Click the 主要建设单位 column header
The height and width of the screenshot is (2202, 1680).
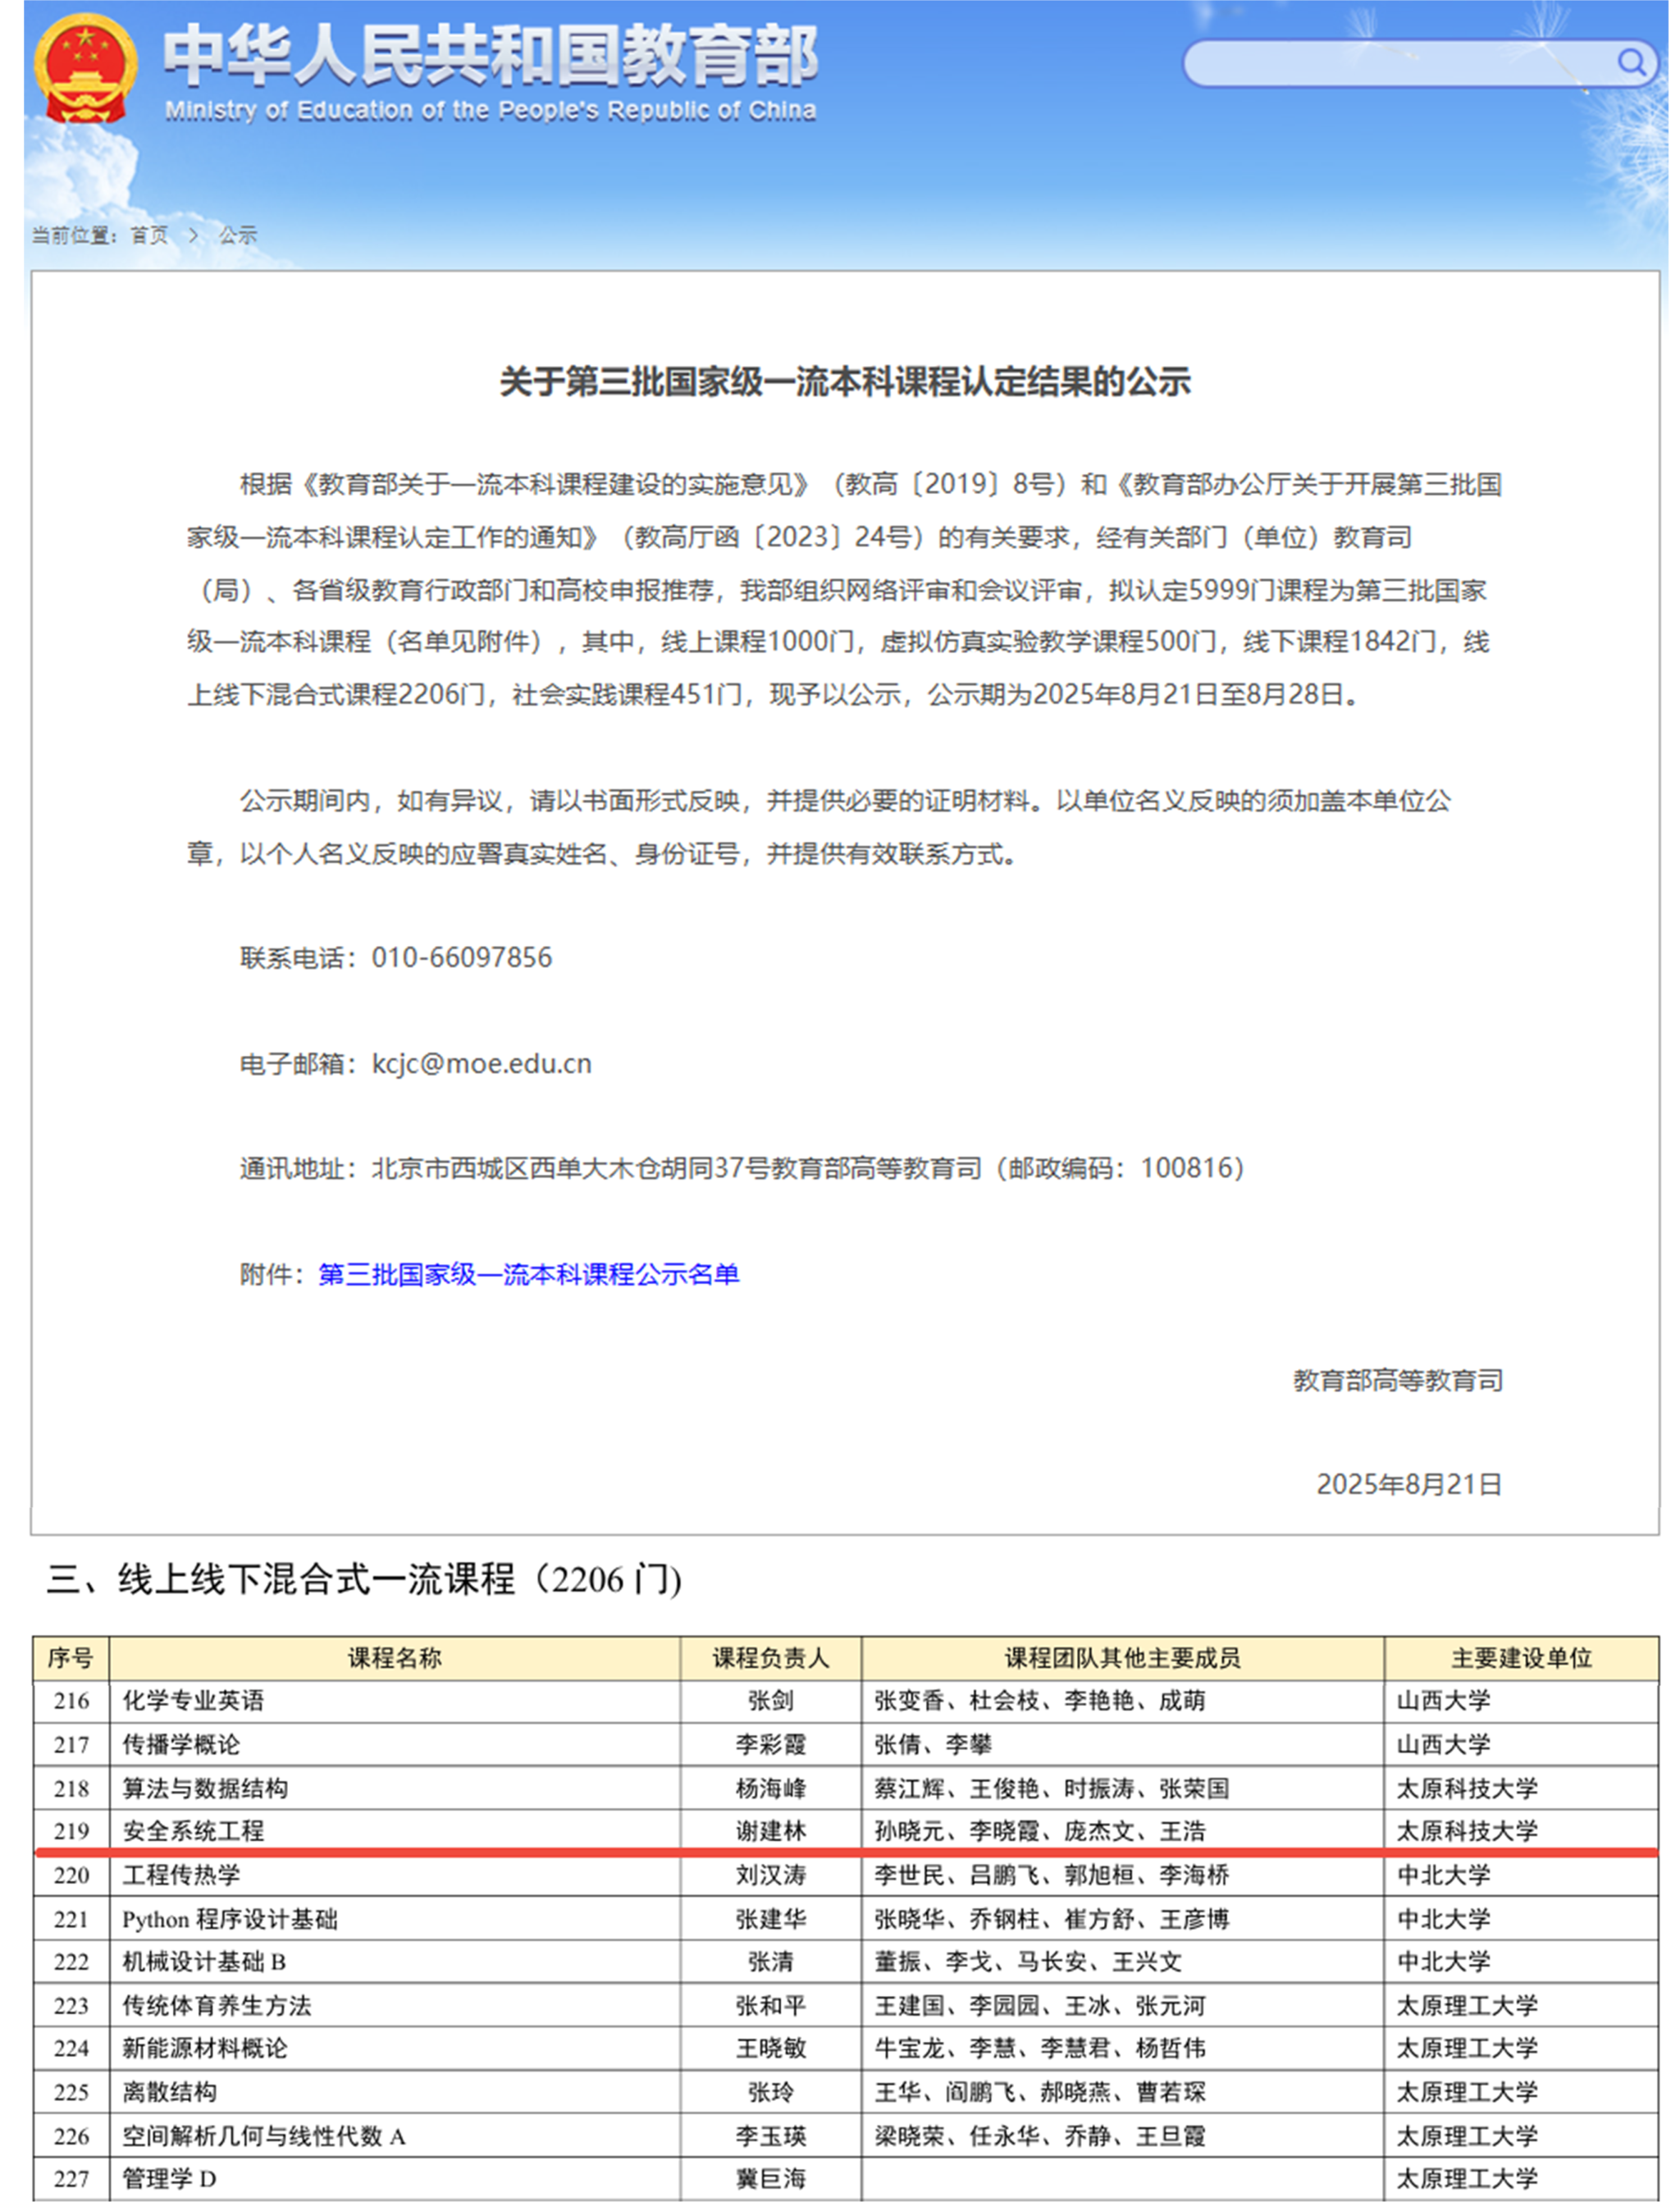[x=1520, y=1658]
